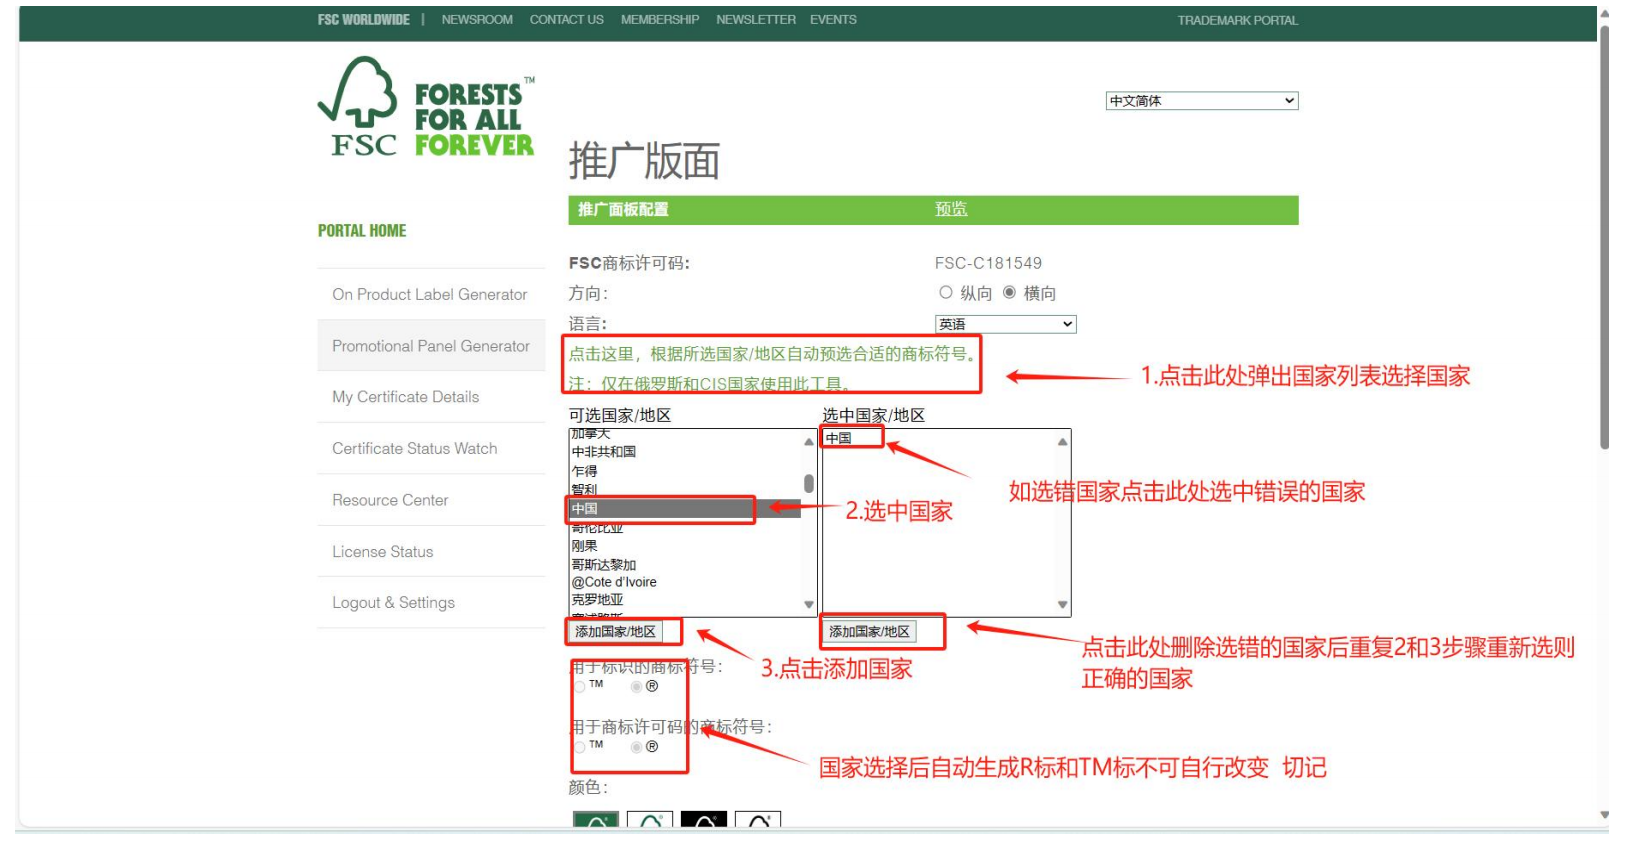
Task: Open On Product Label Generator in sidebar
Action: [431, 295]
